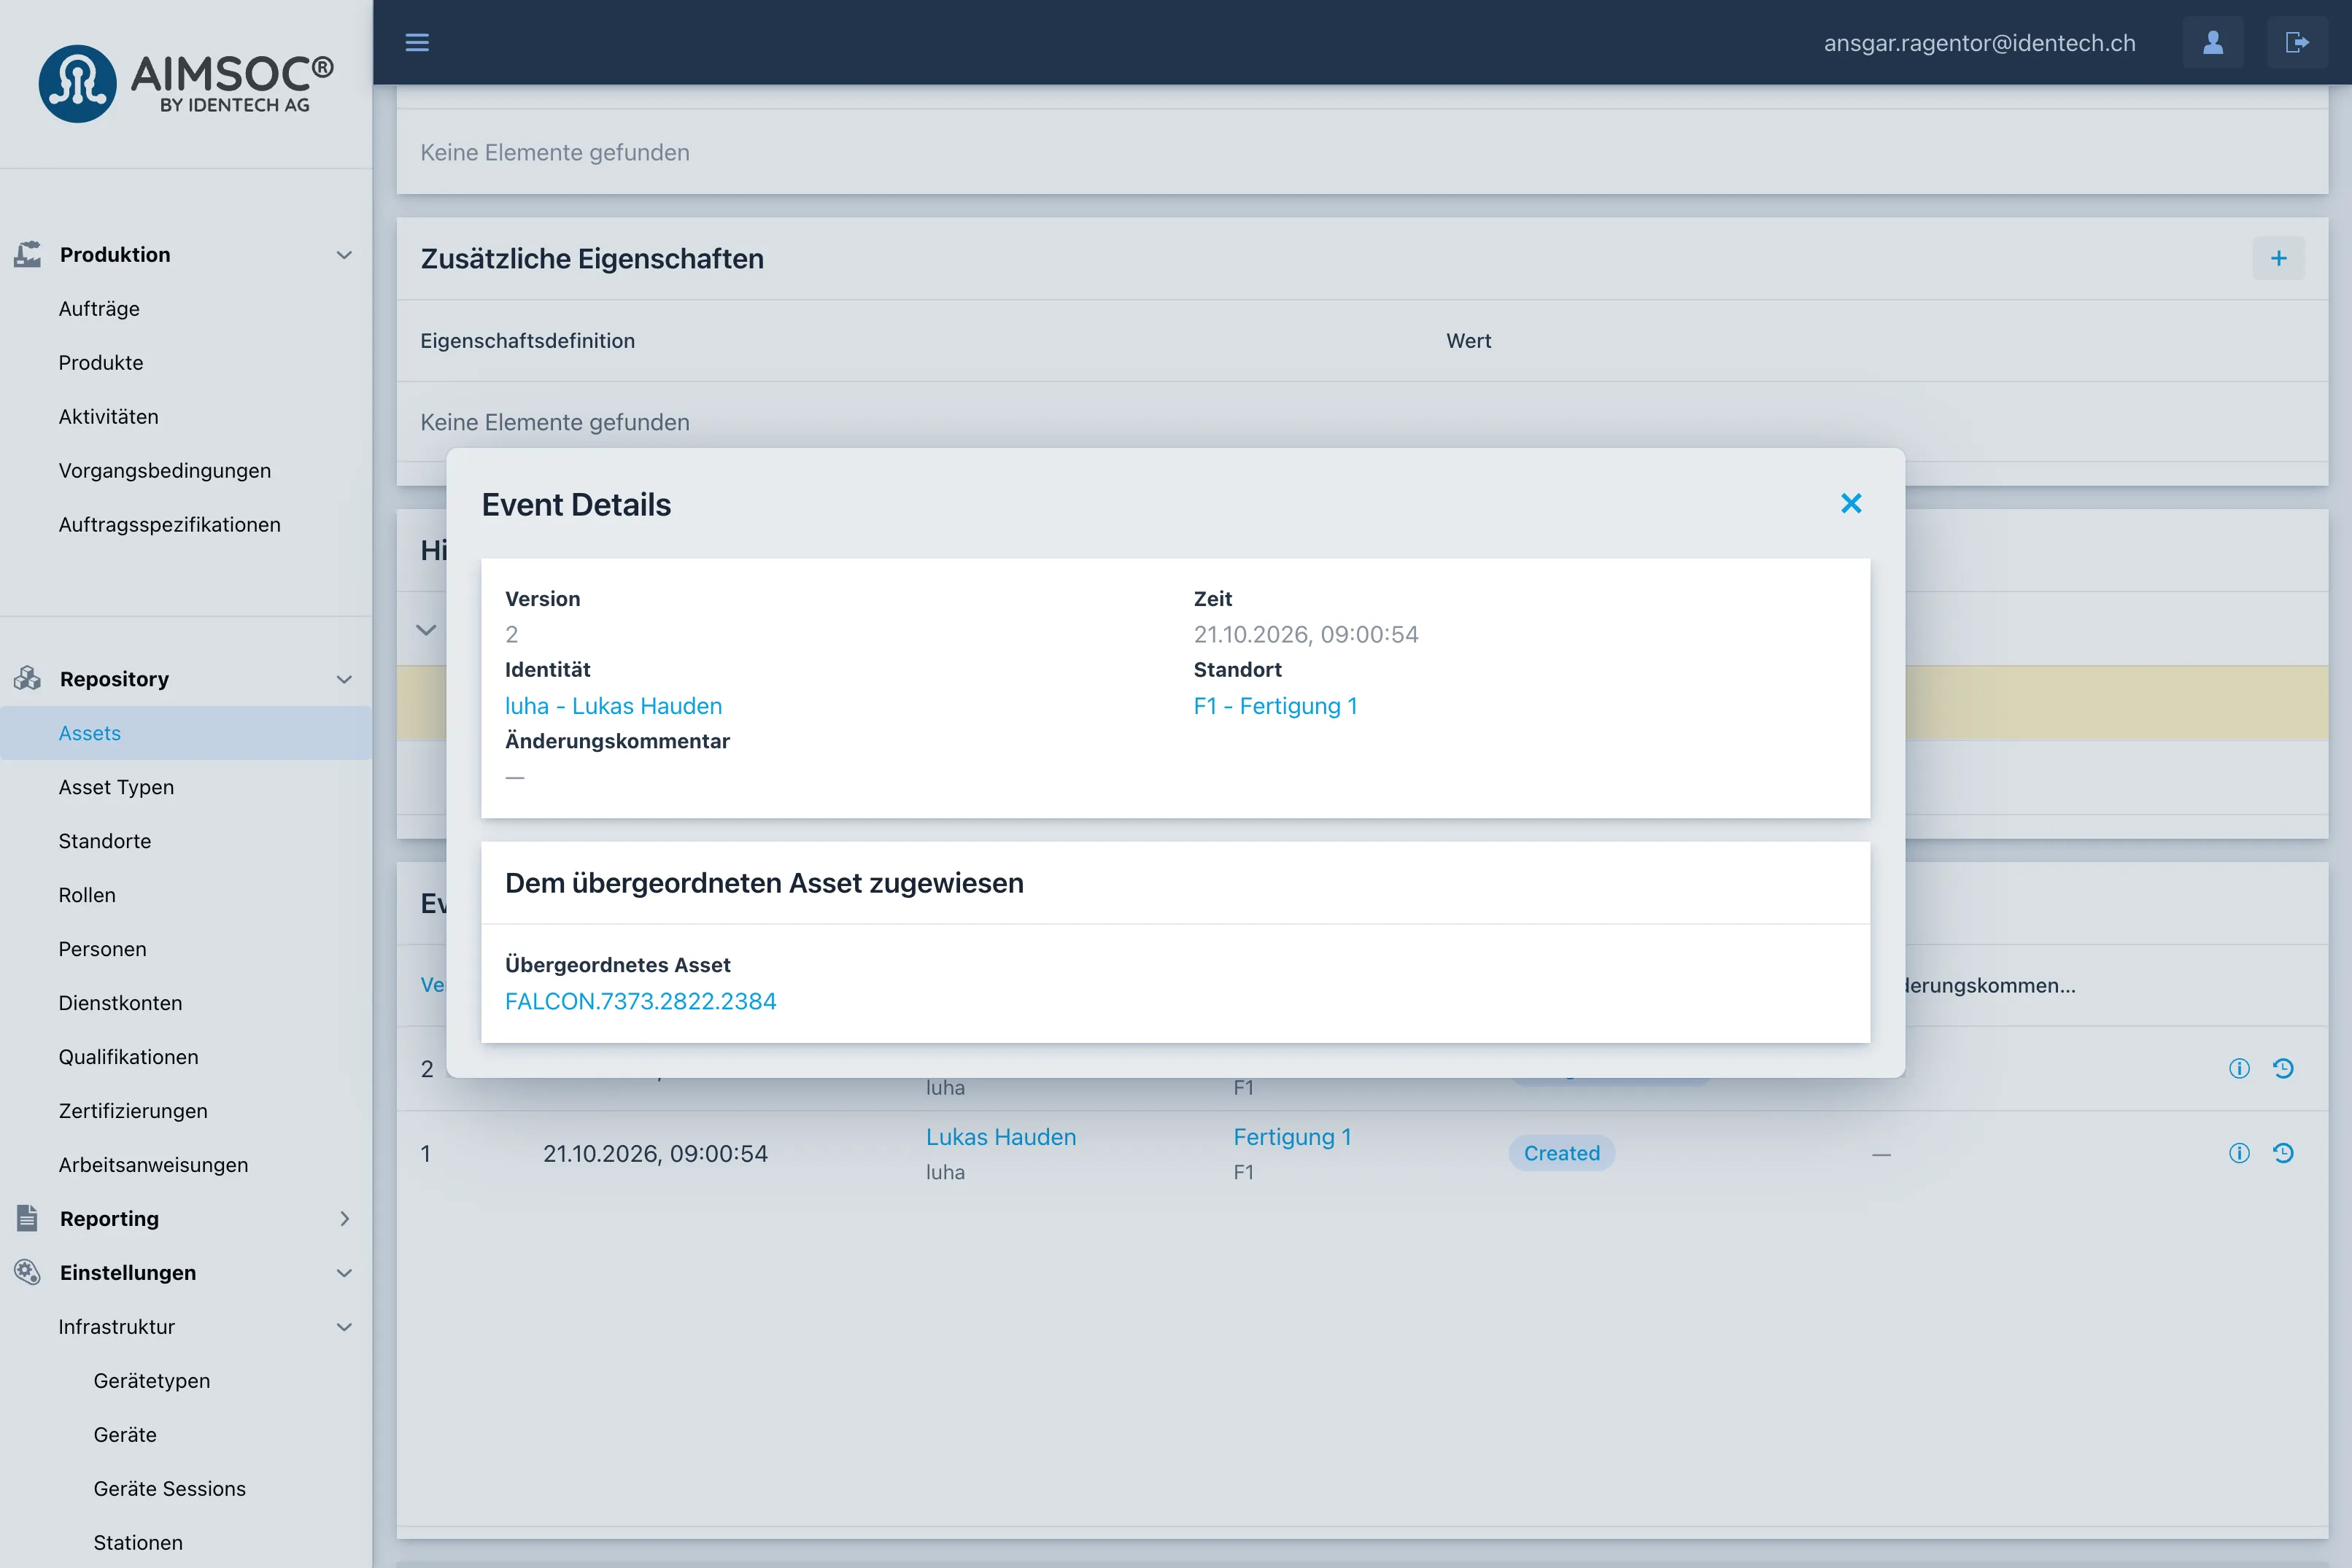Screen dimensions: 2352x1568
Task: Collapse the Repository menu section
Action: coord(344,679)
